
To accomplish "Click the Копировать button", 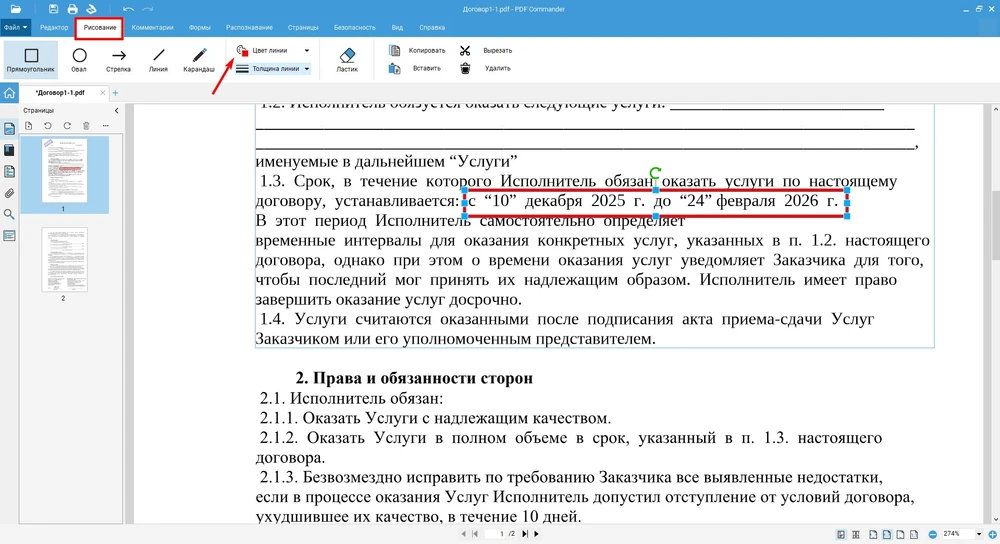I will coord(419,50).
